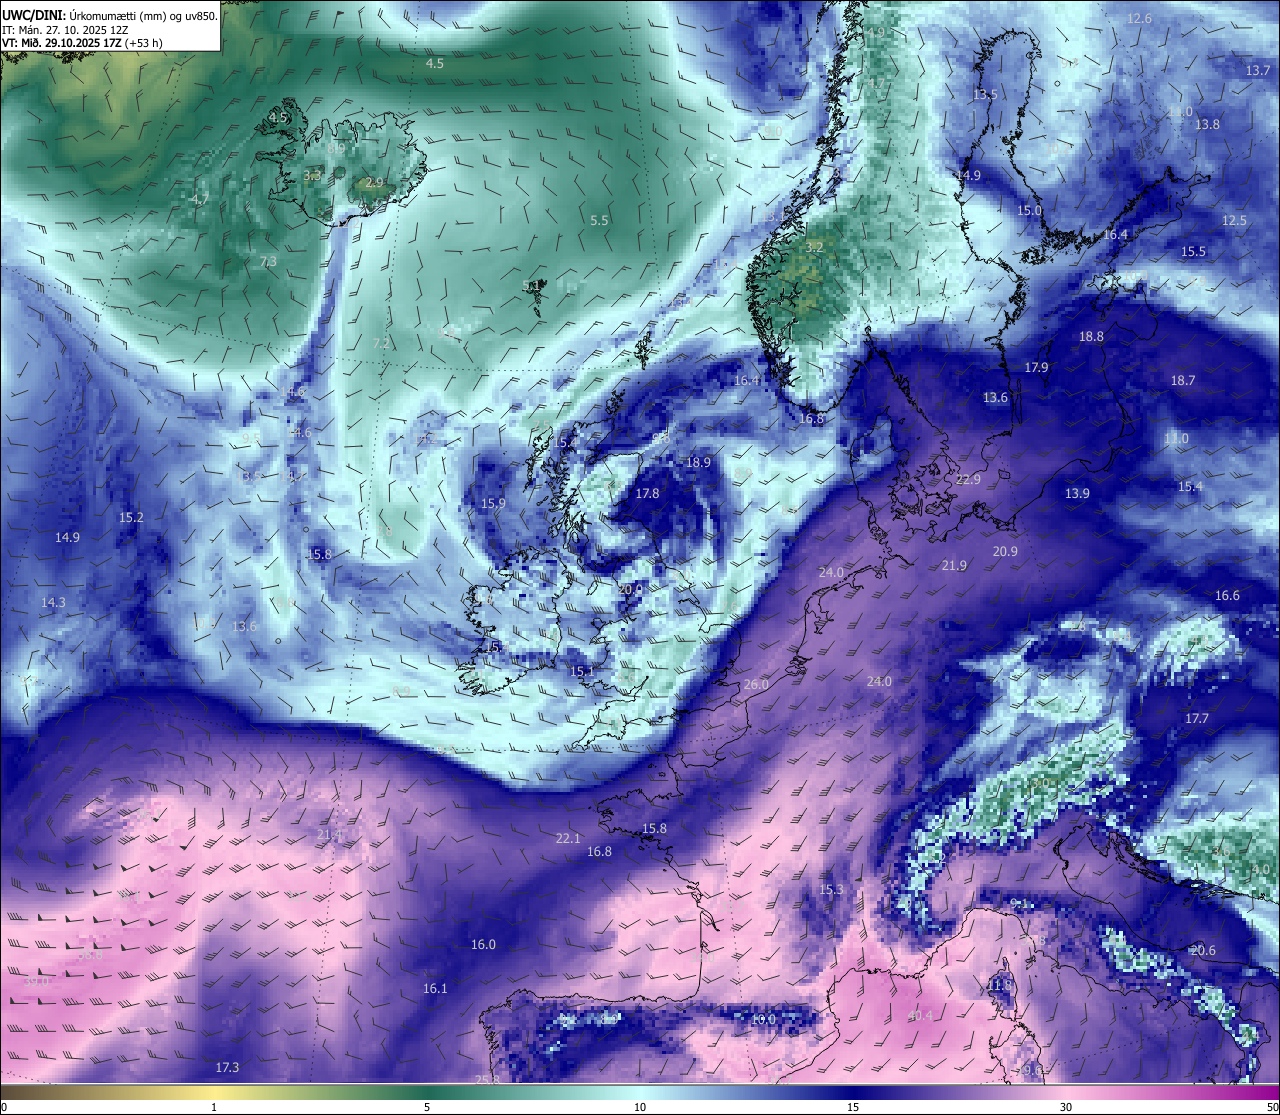This screenshot has width=1280, height=1115.
Task: Click the map value "21.4"
Action: pyautogui.click(x=329, y=834)
